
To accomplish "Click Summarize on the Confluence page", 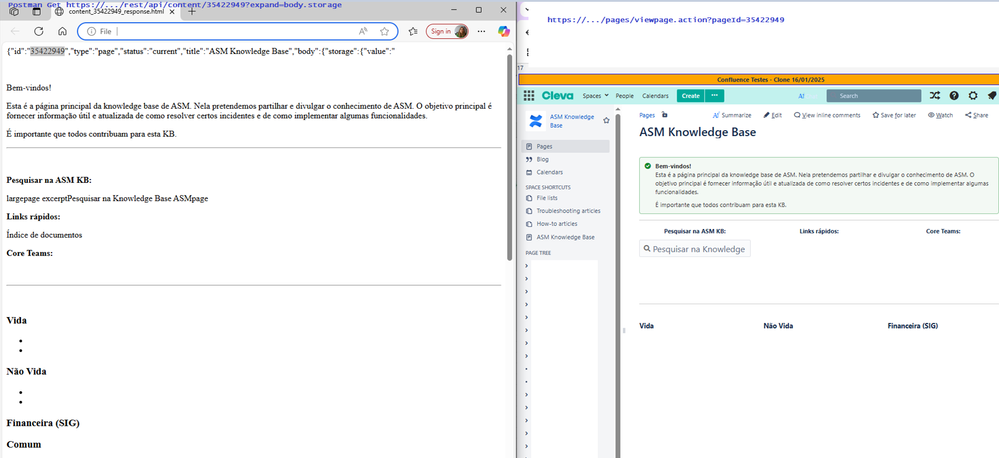I will click(732, 115).
